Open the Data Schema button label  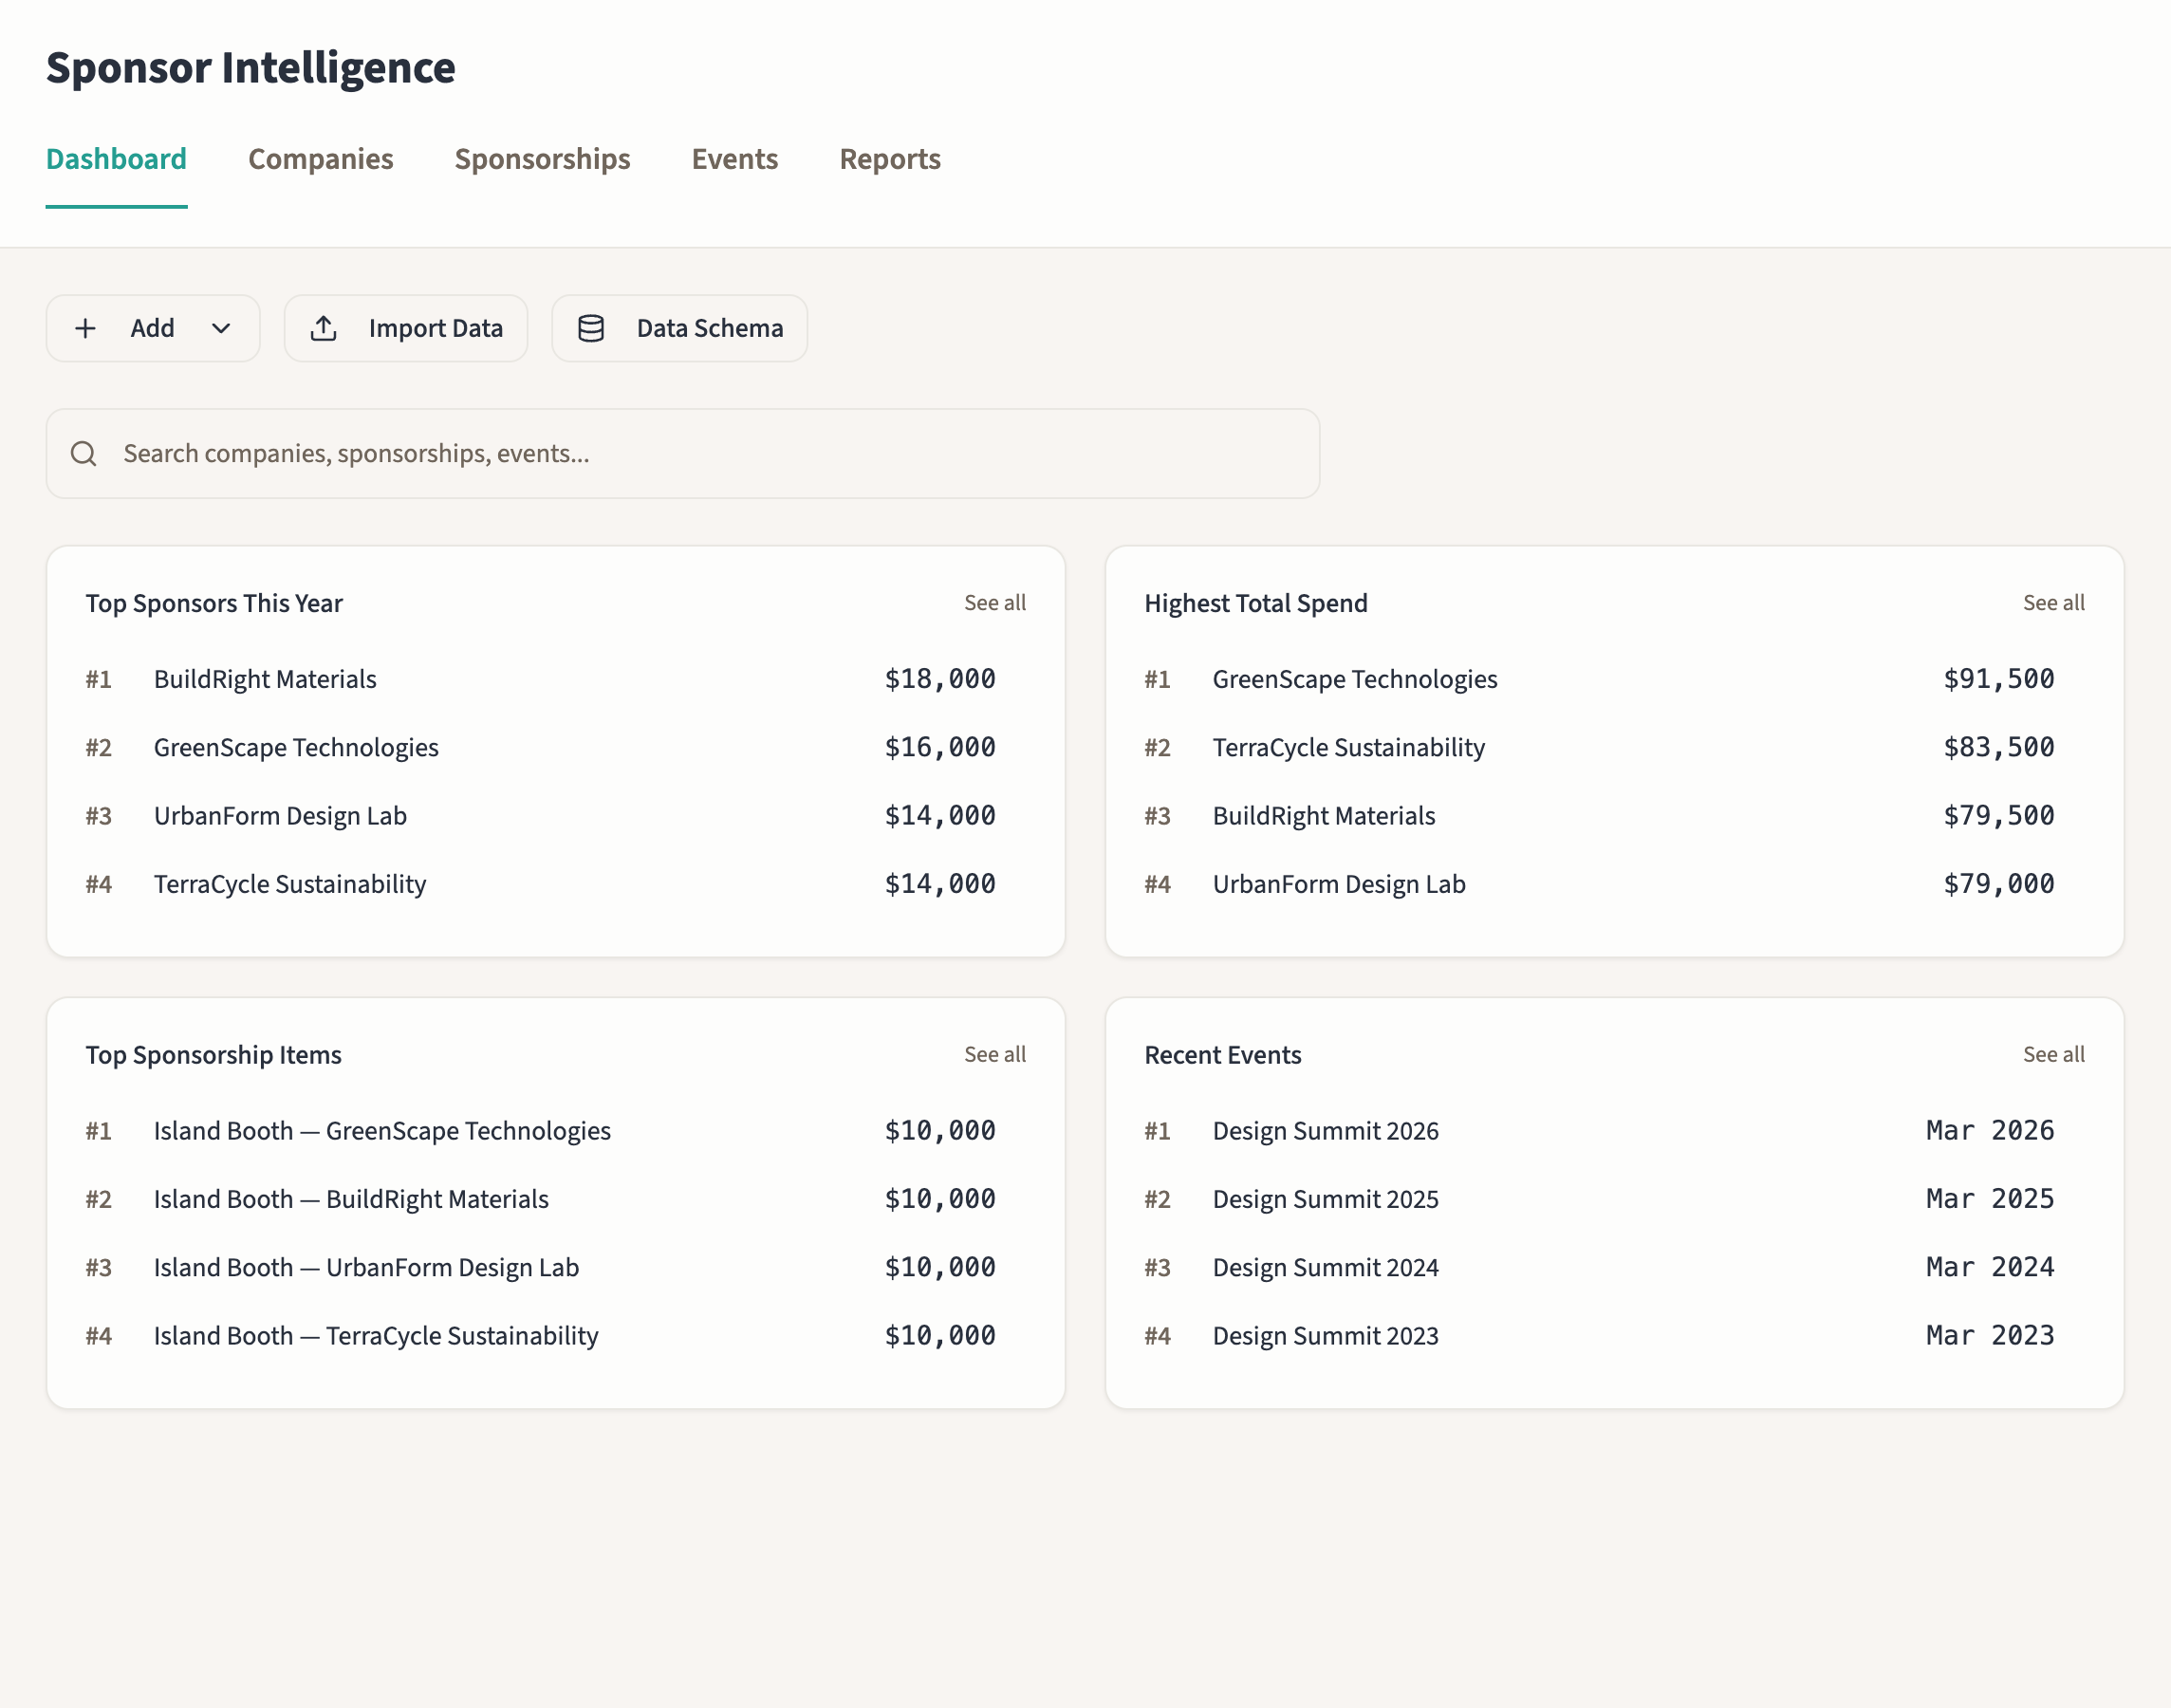tap(710, 328)
